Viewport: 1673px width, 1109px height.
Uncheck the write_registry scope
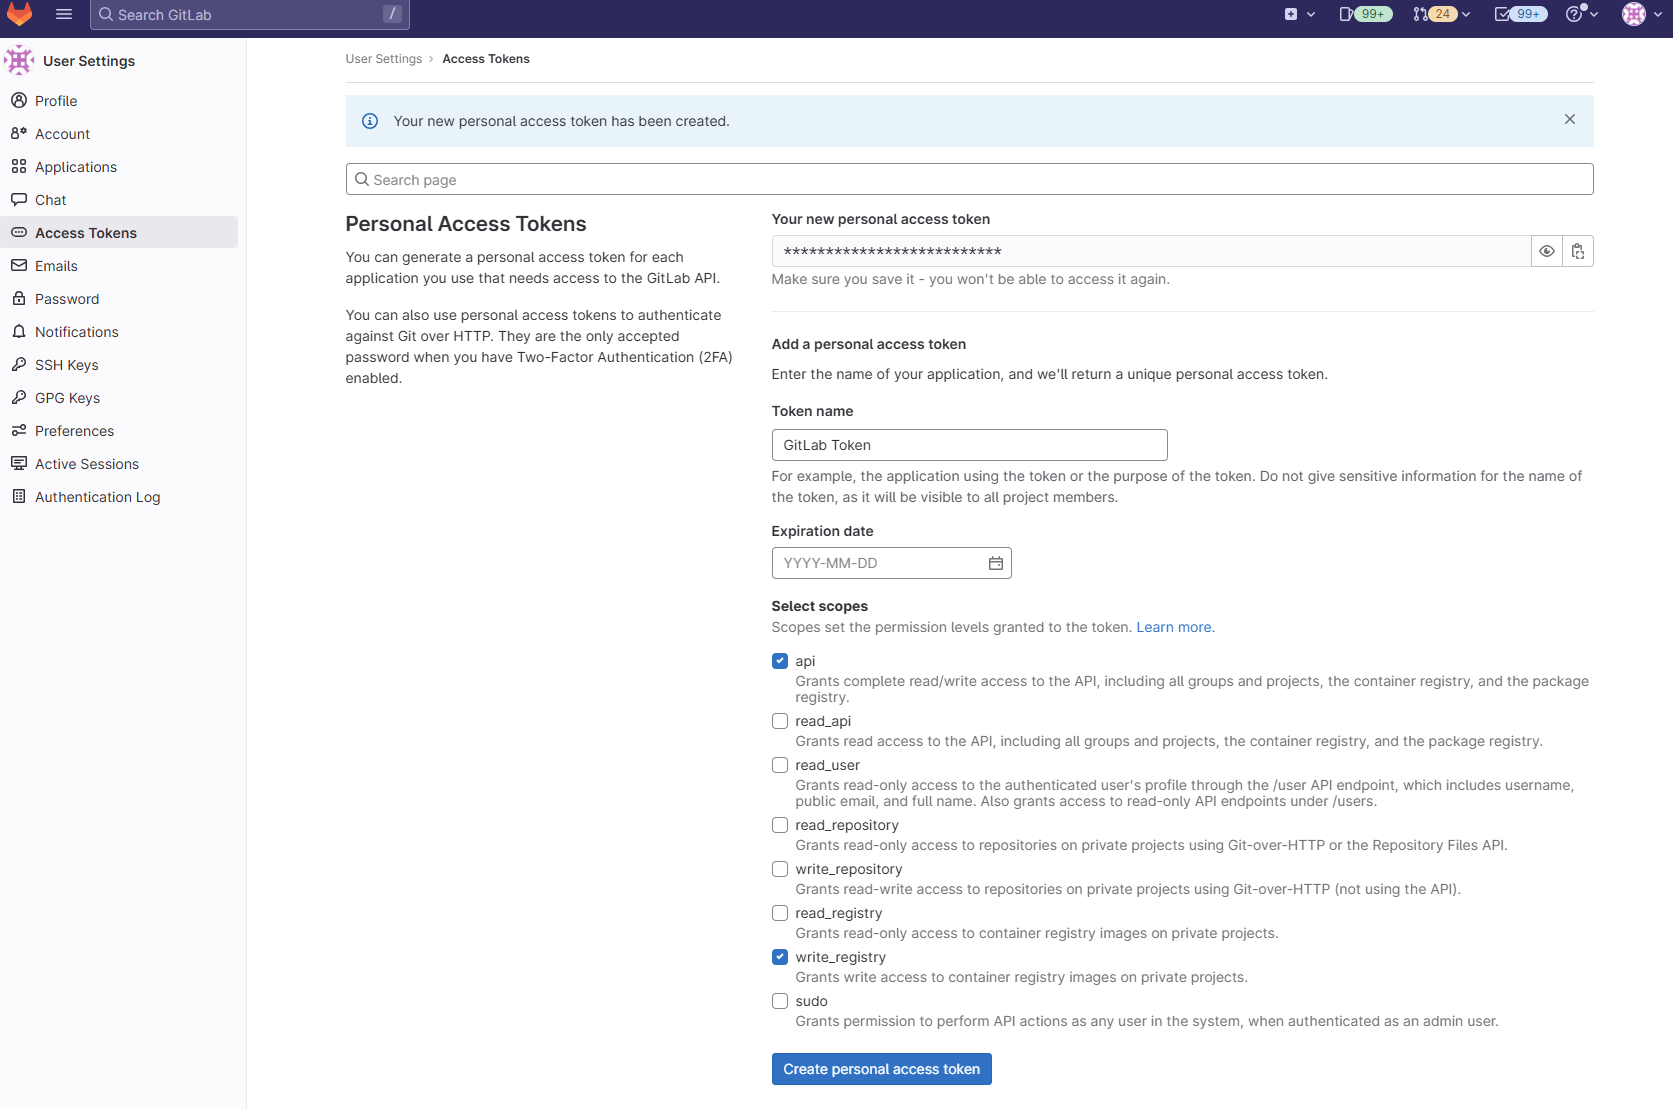pyautogui.click(x=779, y=956)
